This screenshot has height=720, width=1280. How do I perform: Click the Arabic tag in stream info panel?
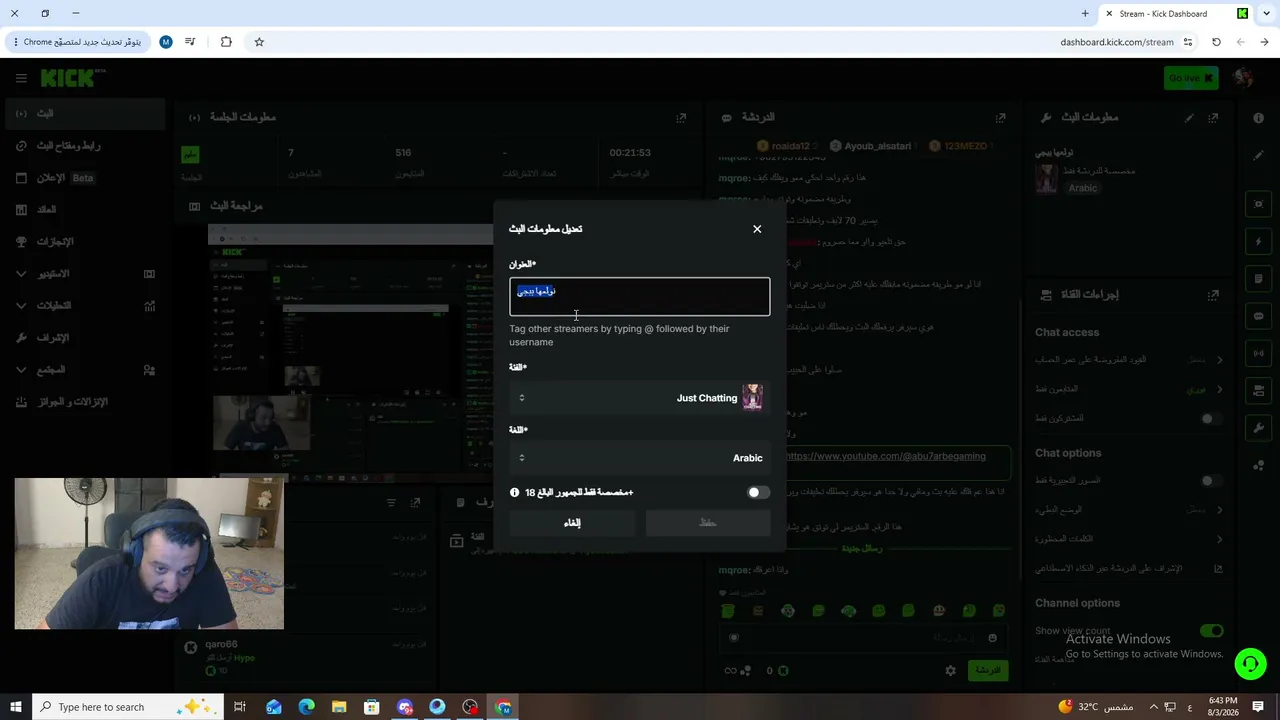(x=1083, y=188)
